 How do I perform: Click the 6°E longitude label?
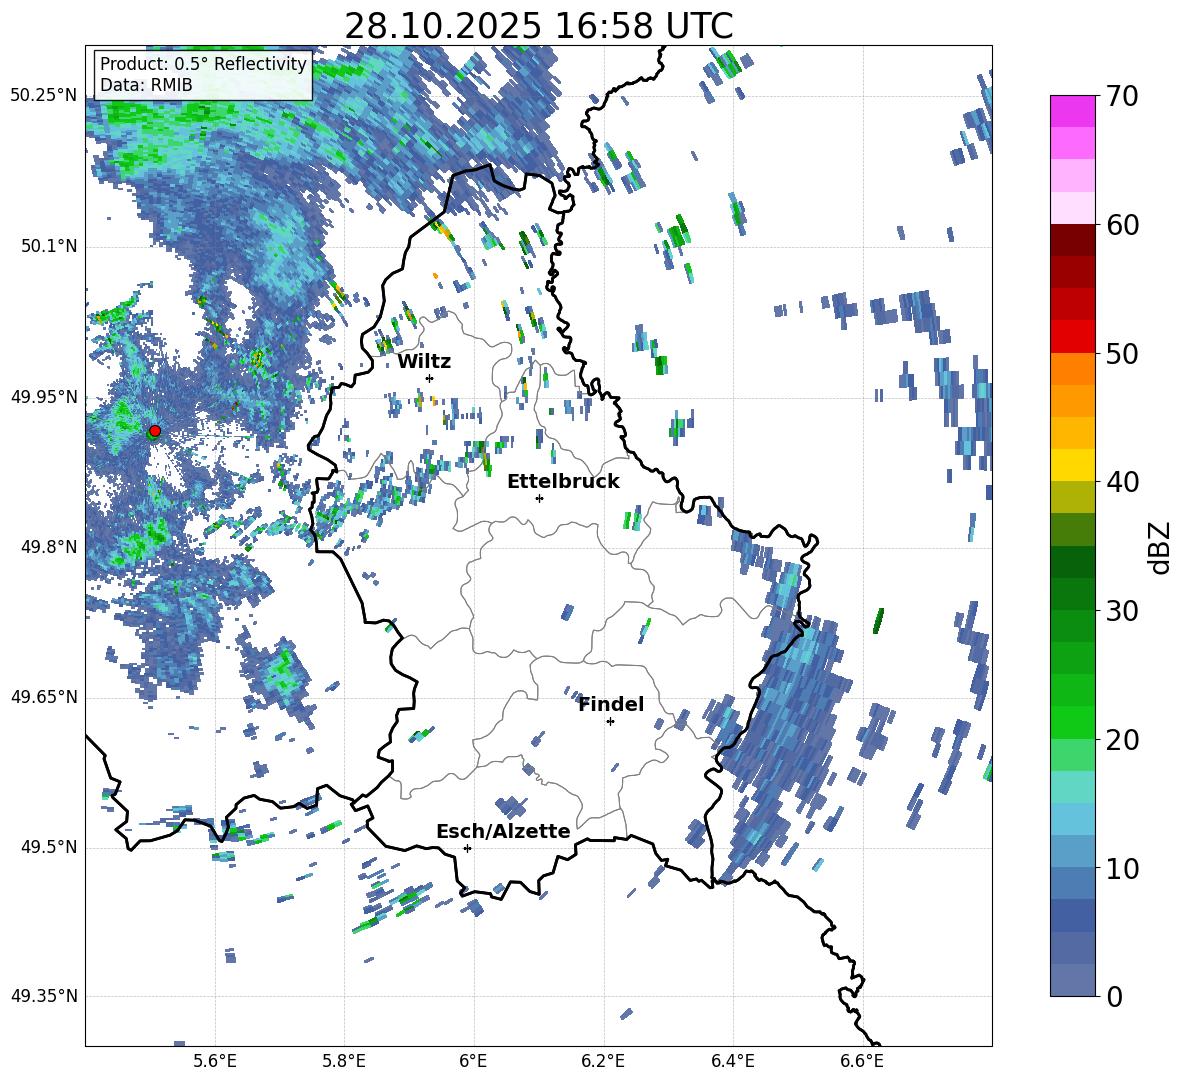tap(473, 1061)
